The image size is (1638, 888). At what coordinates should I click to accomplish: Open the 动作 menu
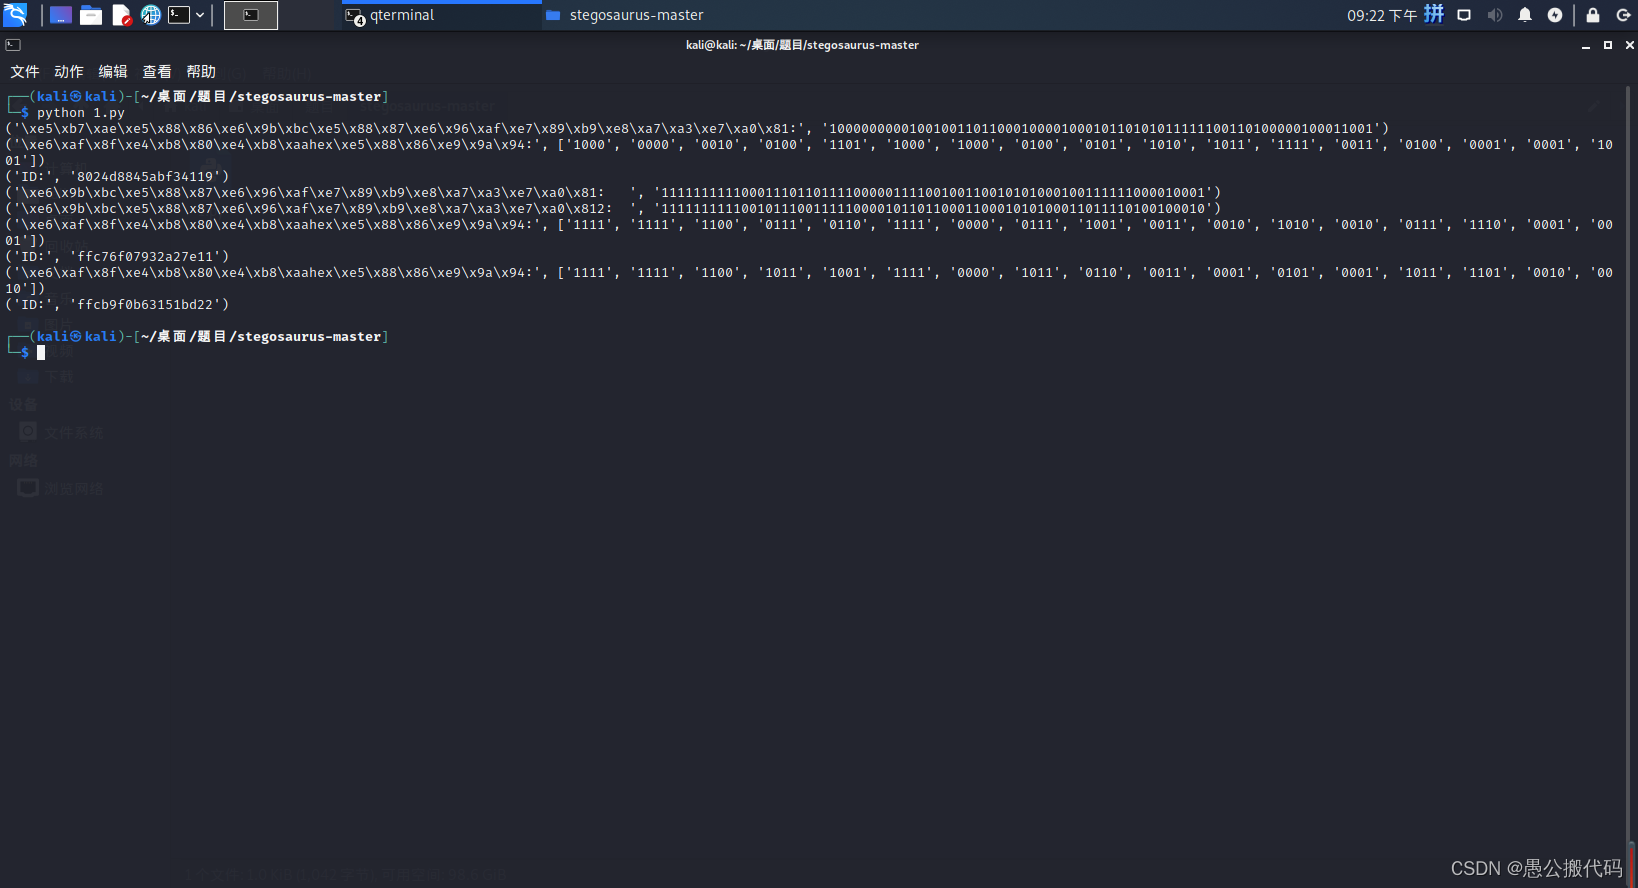click(69, 72)
